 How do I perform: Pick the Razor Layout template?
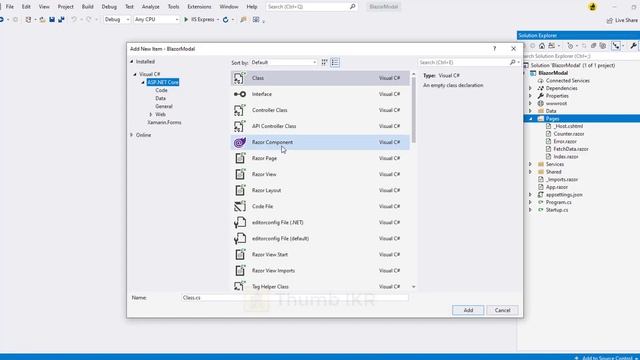320,190
